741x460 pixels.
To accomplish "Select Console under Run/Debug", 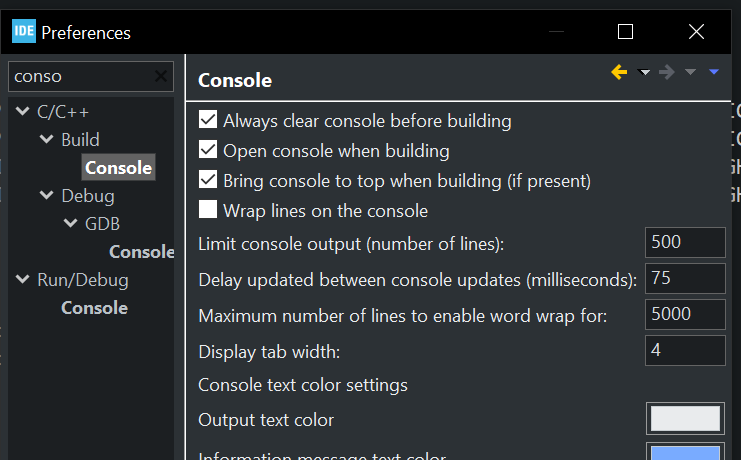I will click(x=94, y=308).
